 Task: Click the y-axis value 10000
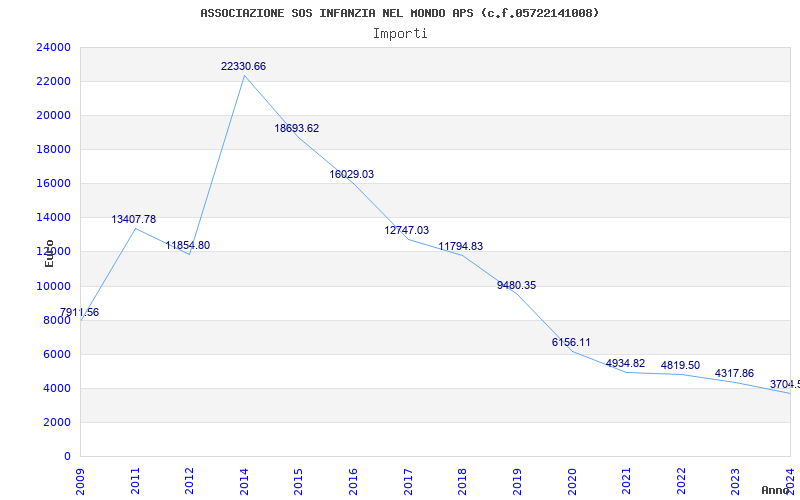point(53,286)
